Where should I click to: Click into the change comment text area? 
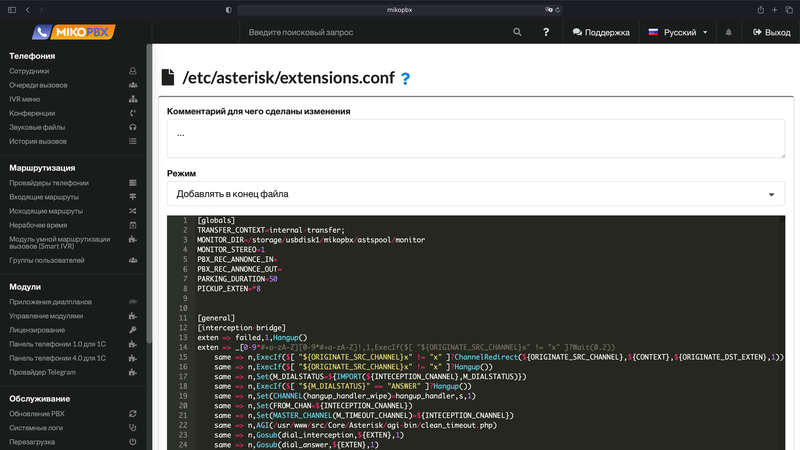[476, 139]
